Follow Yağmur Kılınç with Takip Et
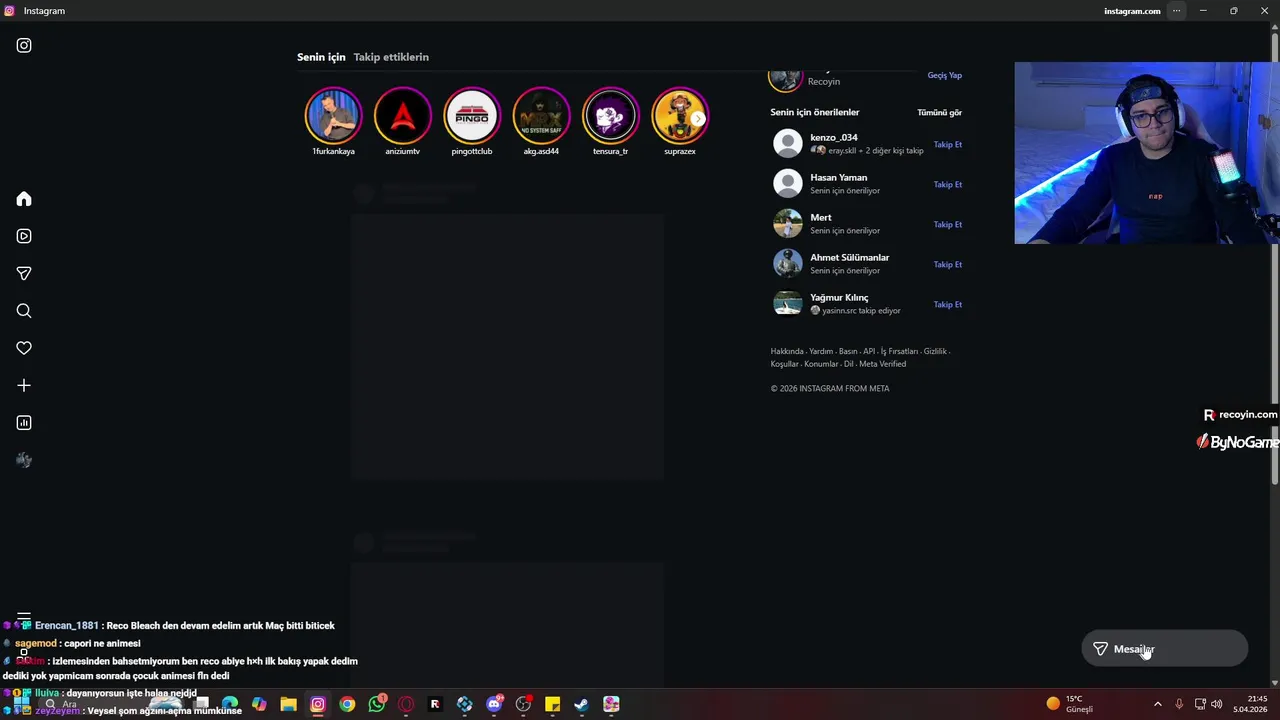Viewport: 1280px width, 720px height. 947,304
